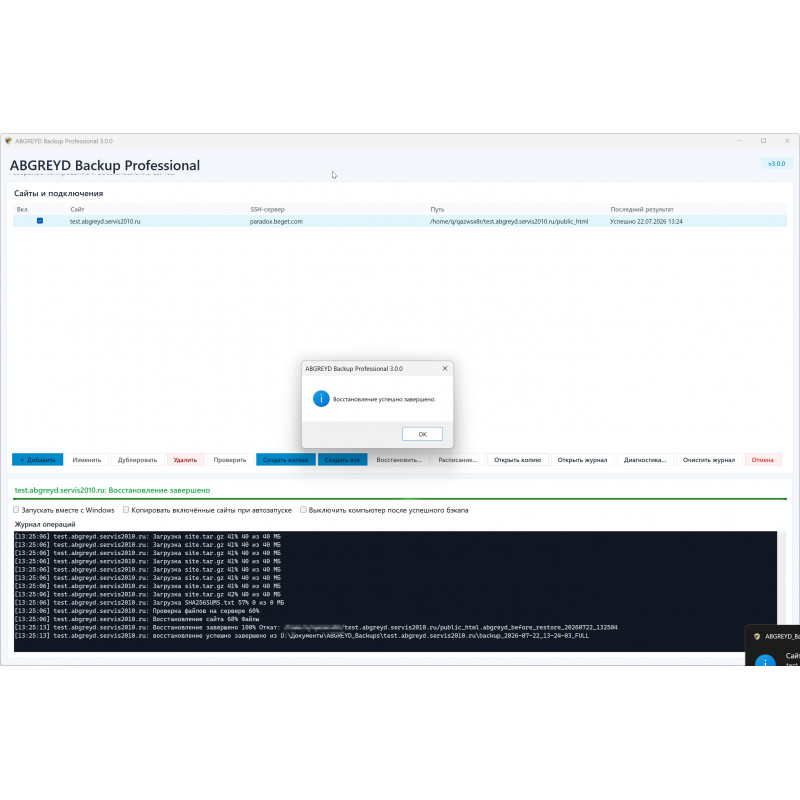
Task: Click the 'Очистить журнал' button
Action: click(709, 460)
